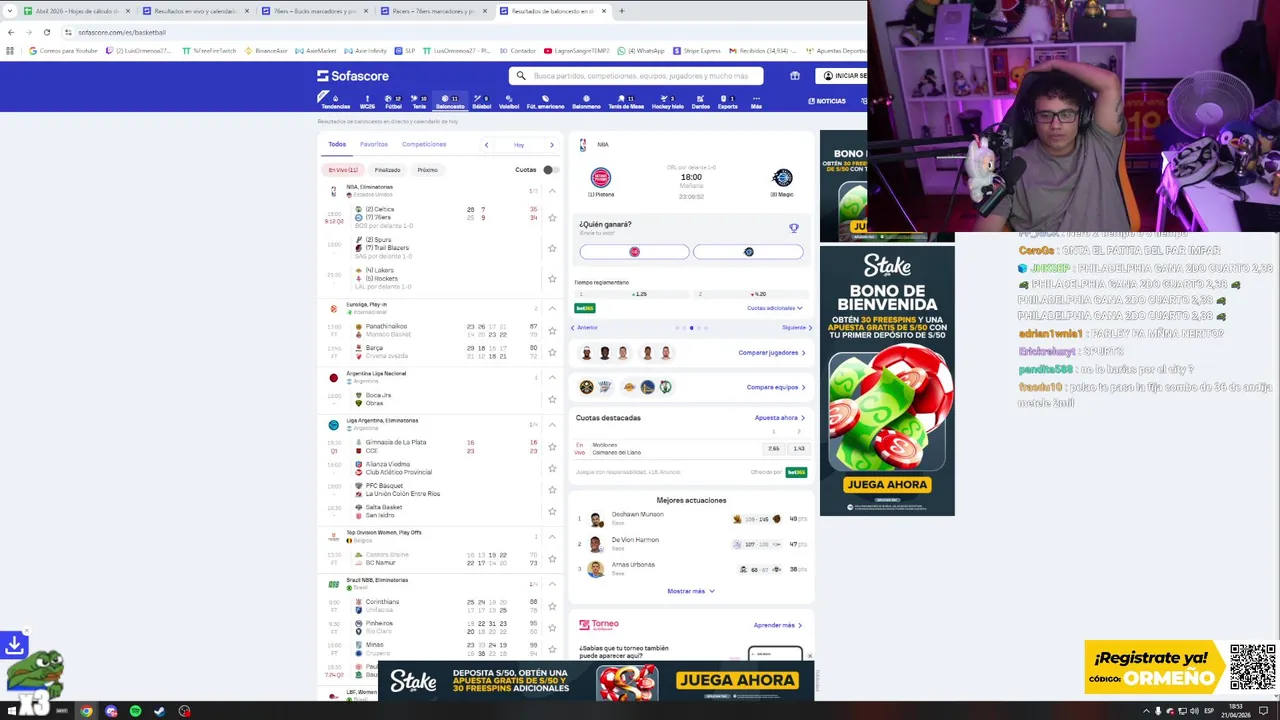Favorite the Panathinaikos vs Monaco star
This screenshot has height=720, width=1280.
(x=552, y=330)
